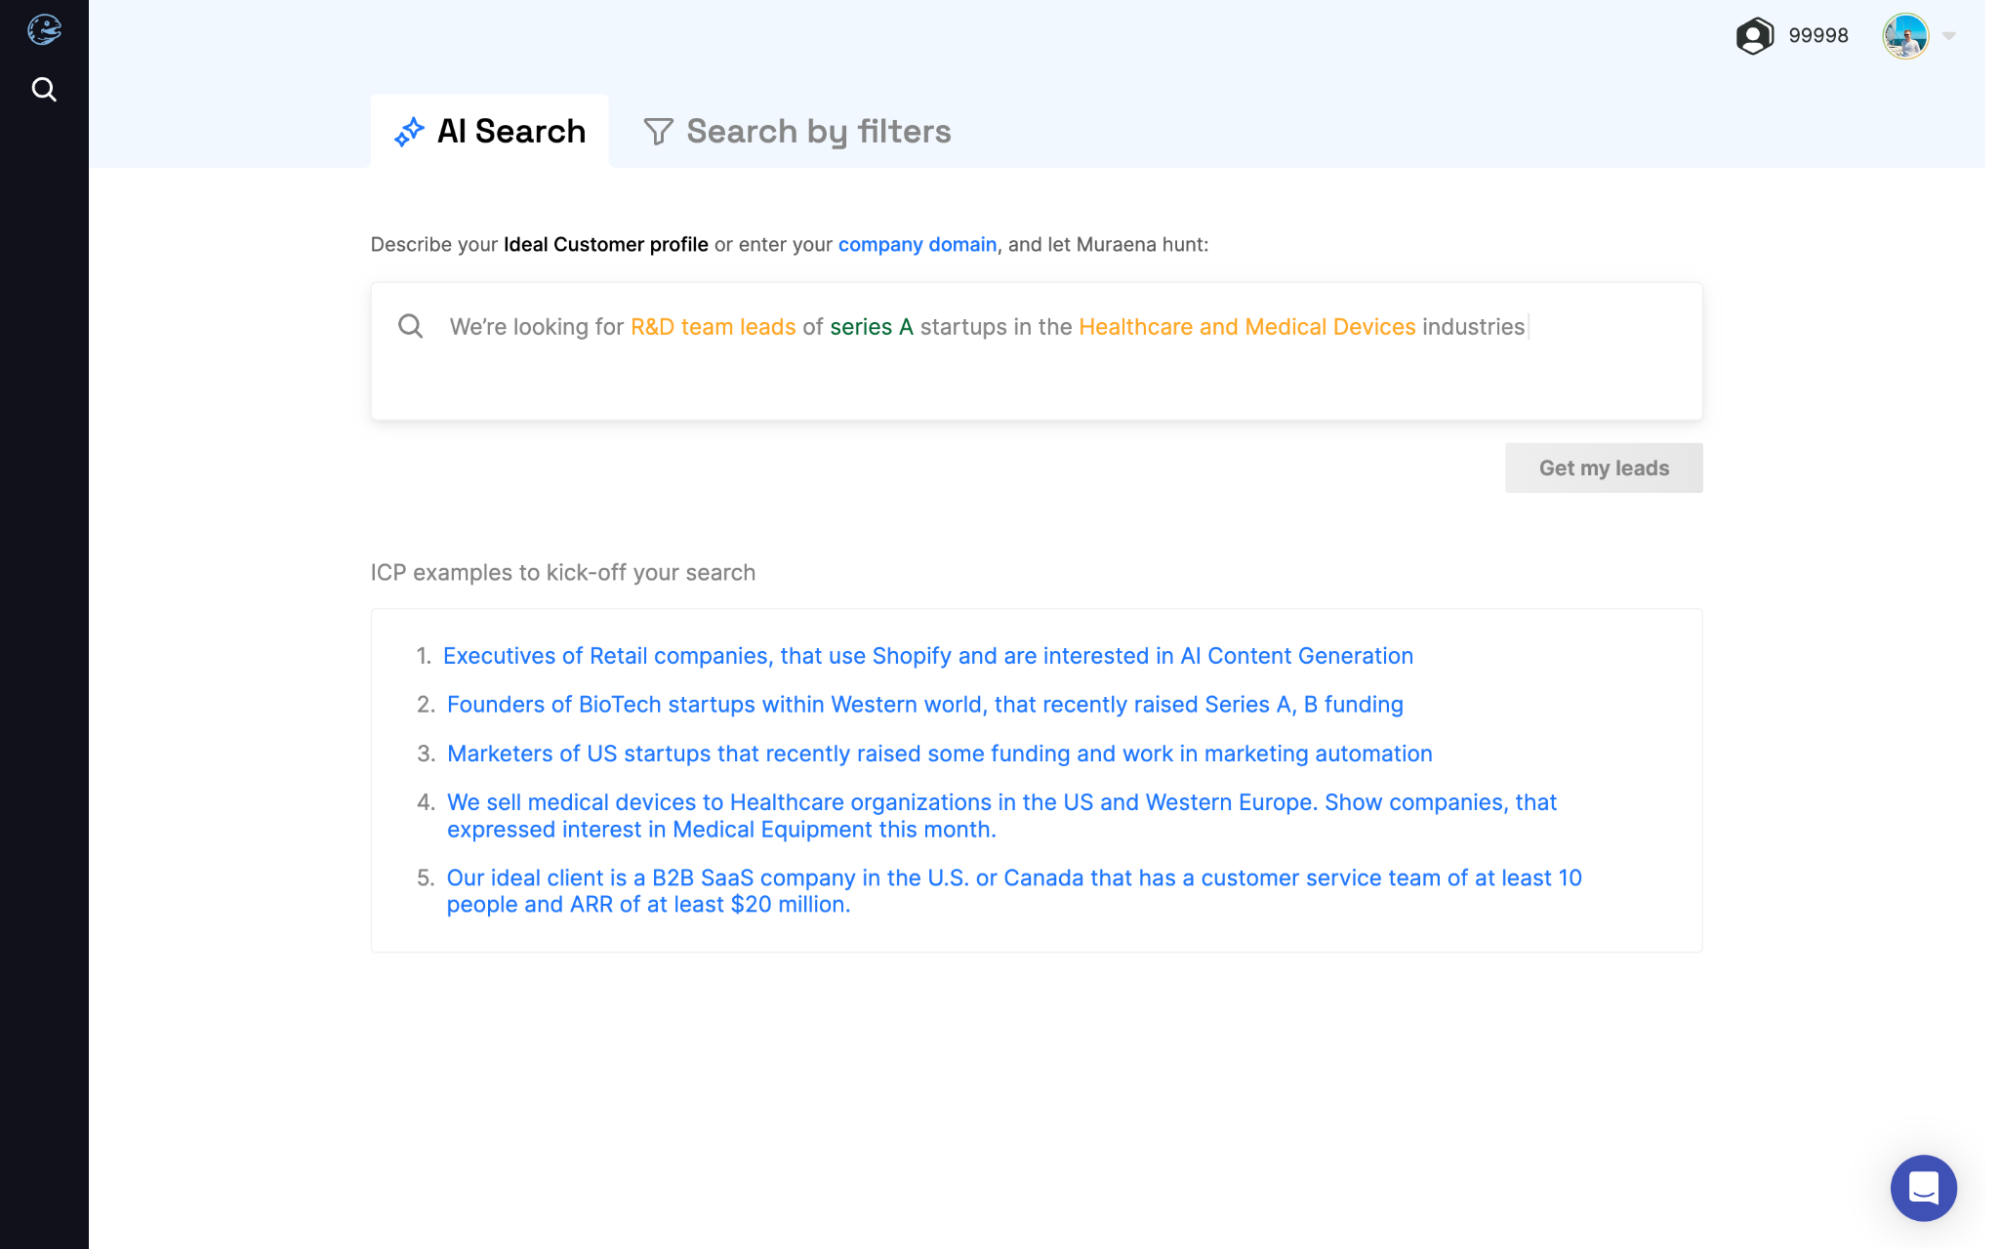Click the chat bubble support icon
Screen dimensions: 1999x1250
(x=1923, y=1187)
